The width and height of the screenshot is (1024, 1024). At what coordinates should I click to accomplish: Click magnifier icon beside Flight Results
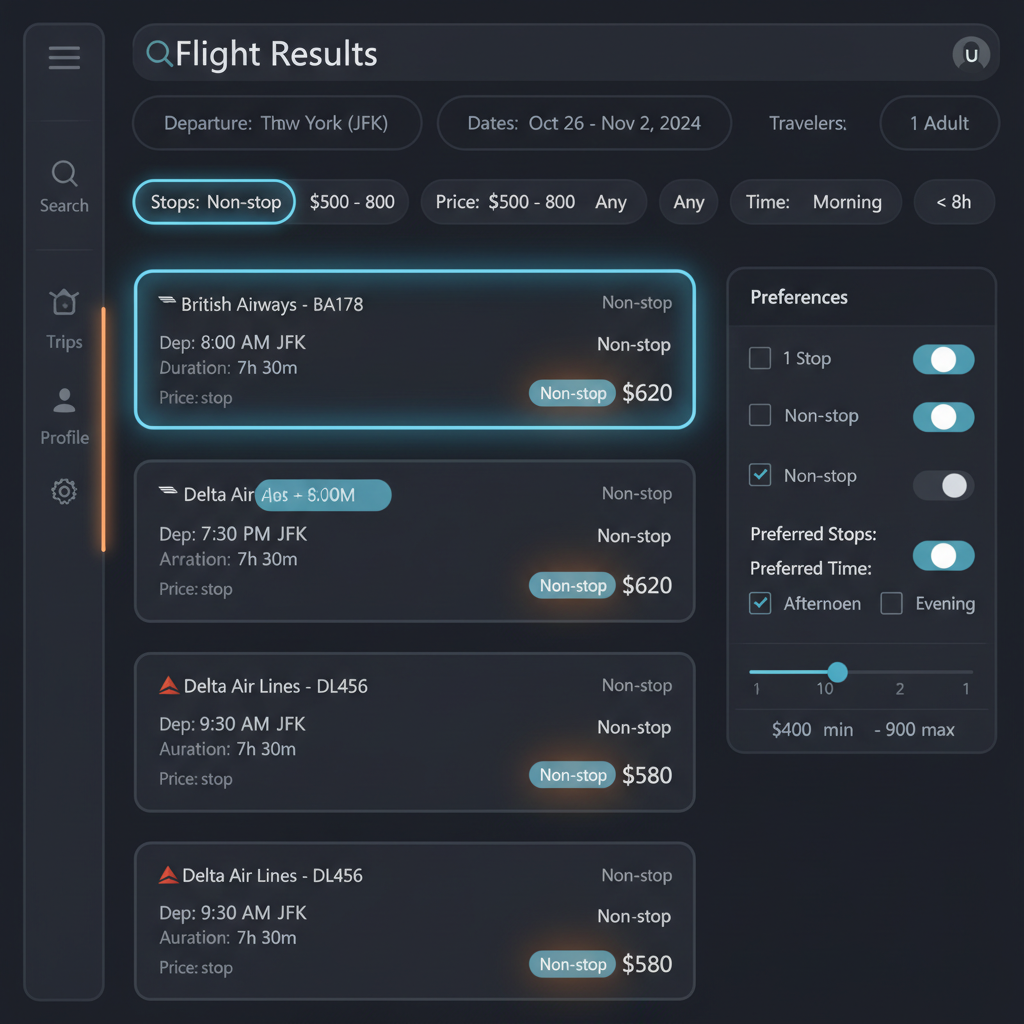tap(159, 53)
